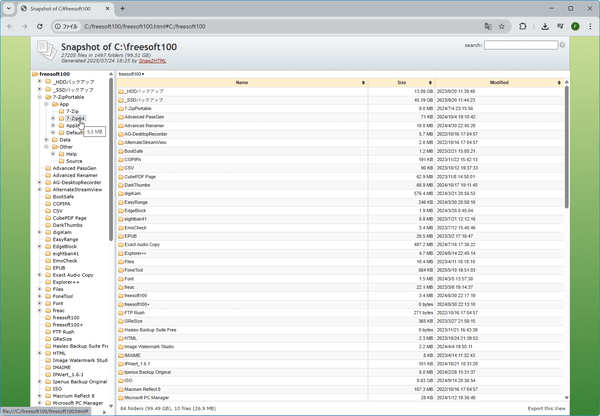This screenshot has height=416, width=600.
Task: Open Advanced PassGen in the file list
Action: (x=144, y=117)
